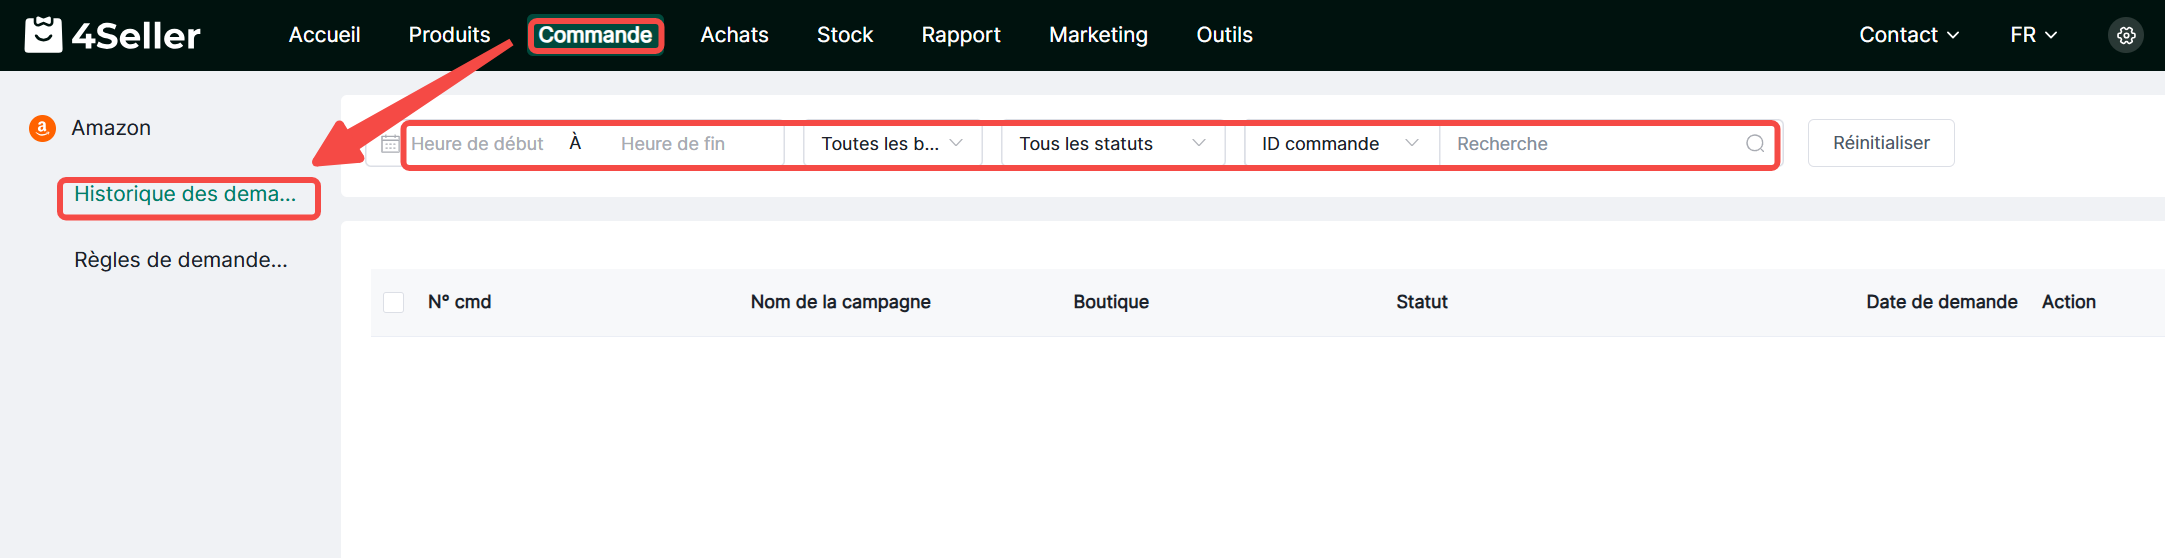The width and height of the screenshot is (2165, 558).
Task: Switch language using the FR selector
Action: [2033, 35]
